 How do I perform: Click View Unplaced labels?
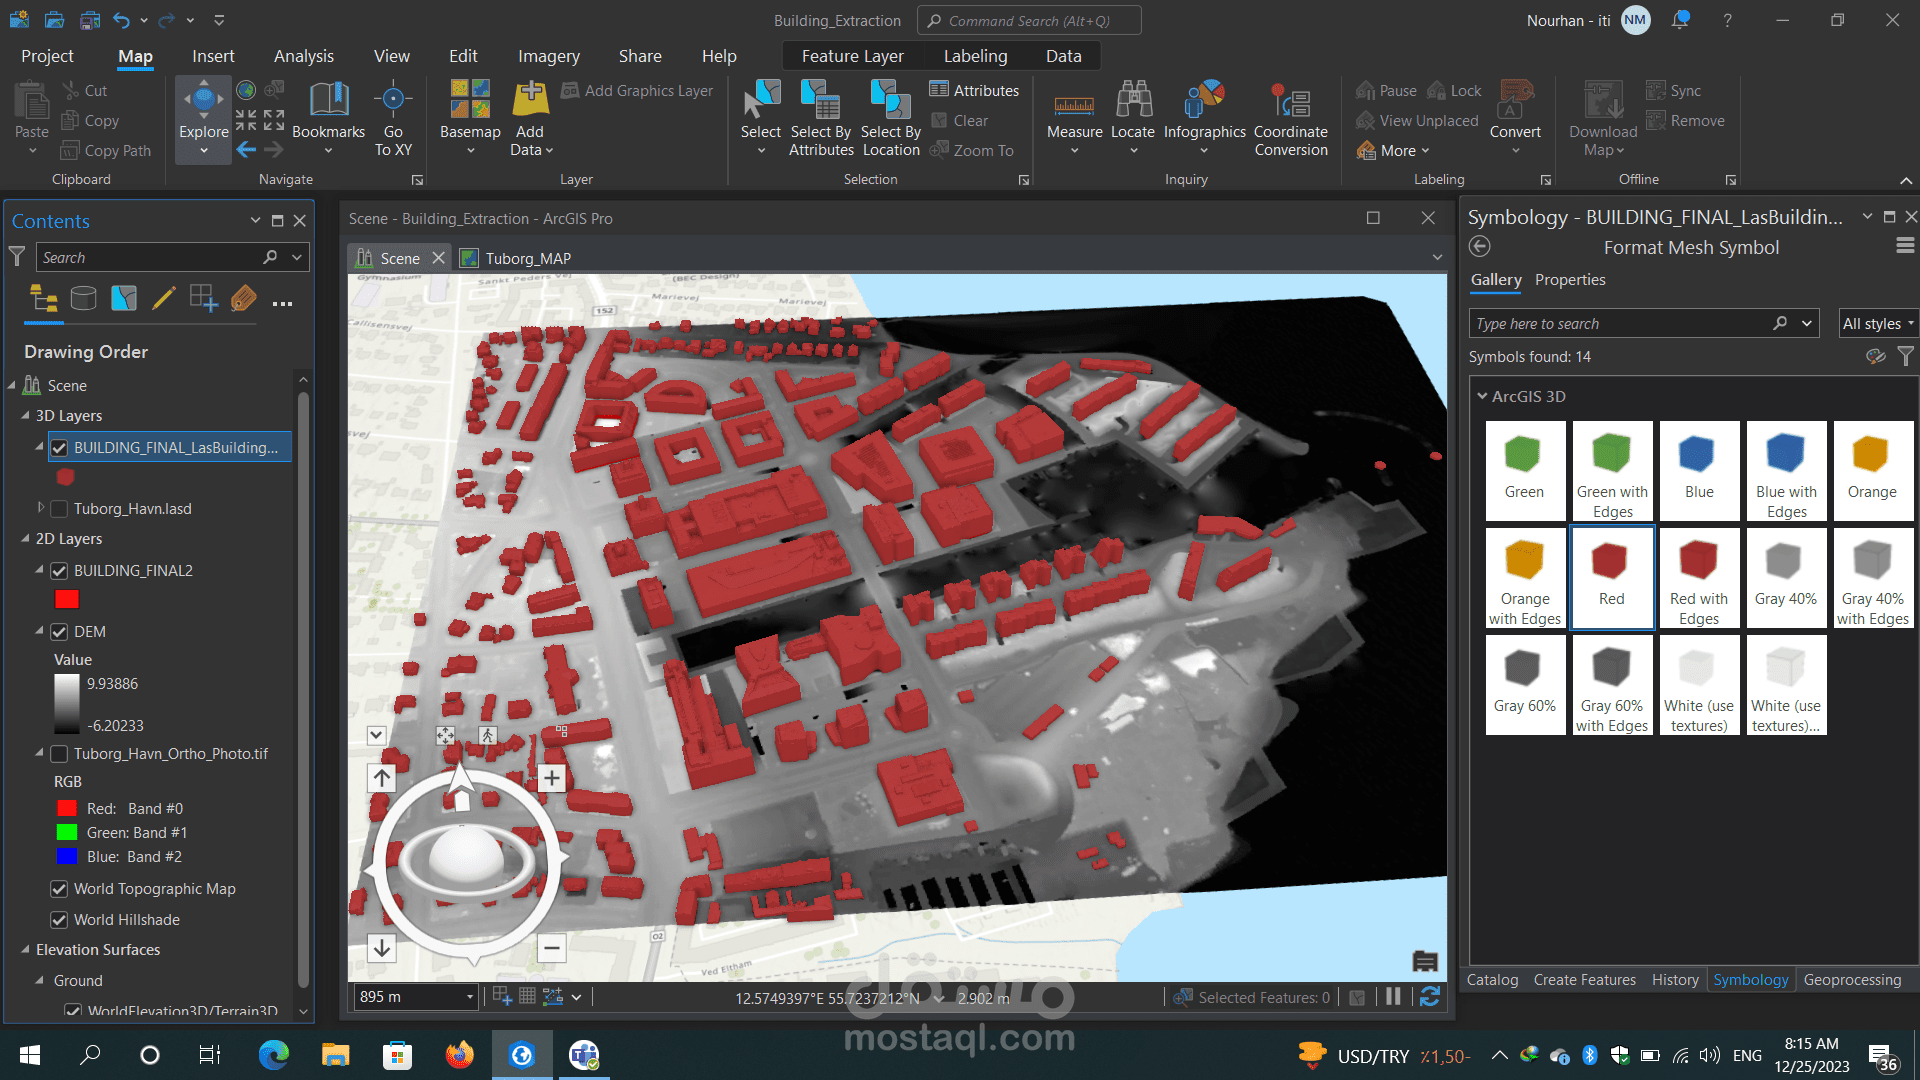pyautogui.click(x=1416, y=120)
